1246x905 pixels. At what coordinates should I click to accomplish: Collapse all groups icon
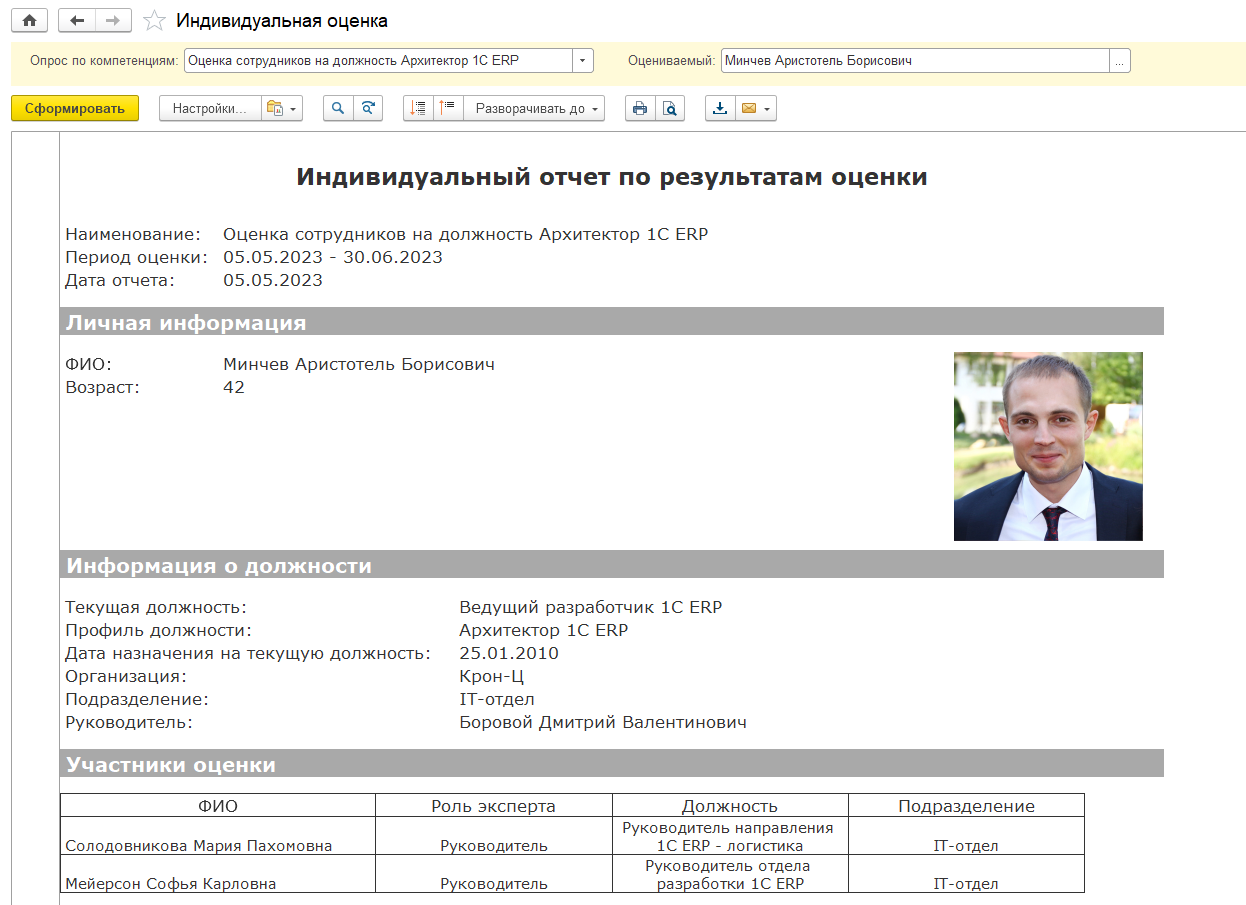tap(448, 108)
